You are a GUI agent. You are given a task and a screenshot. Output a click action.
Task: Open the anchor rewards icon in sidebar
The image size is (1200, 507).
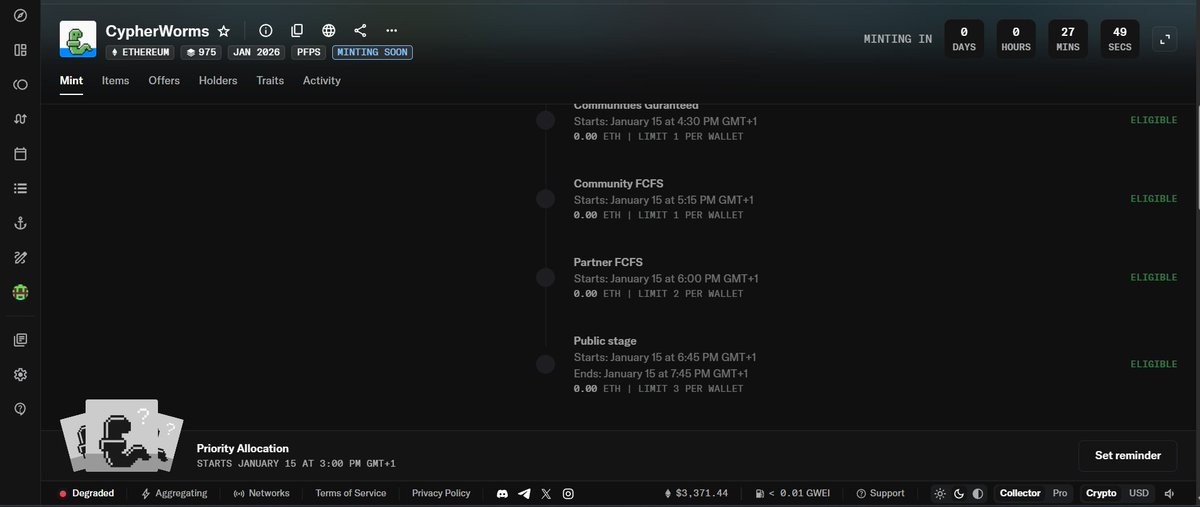(x=20, y=223)
